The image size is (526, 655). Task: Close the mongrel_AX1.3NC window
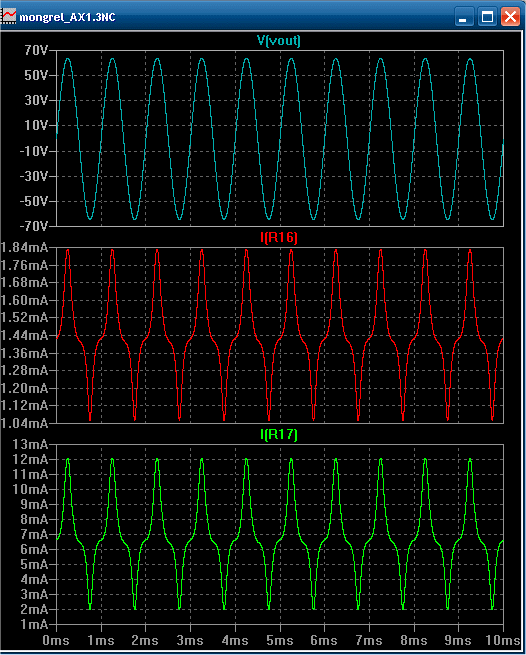tap(510, 17)
